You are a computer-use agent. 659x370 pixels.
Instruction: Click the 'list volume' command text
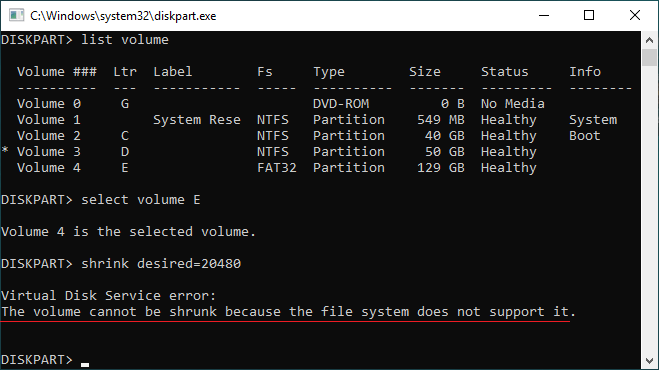pos(125,40)
